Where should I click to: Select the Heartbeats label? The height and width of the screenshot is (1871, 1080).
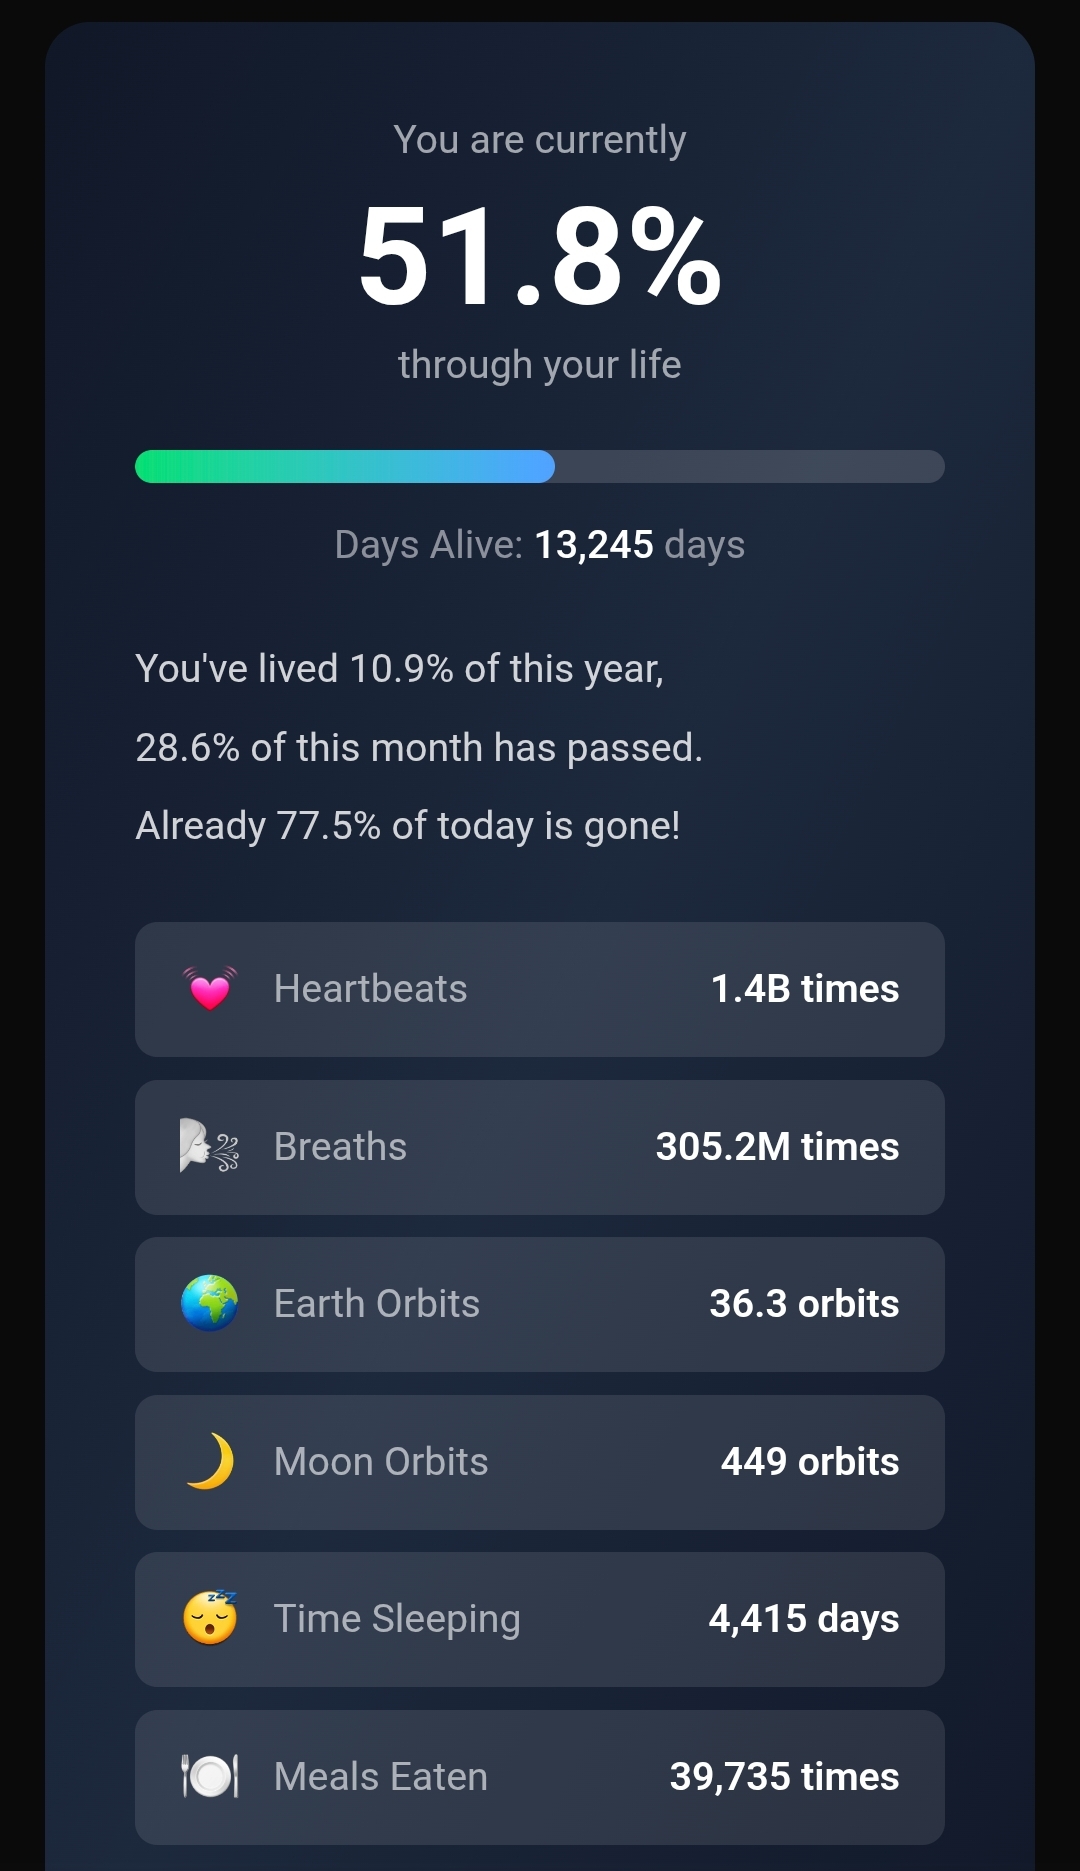(x=370, y=989)
